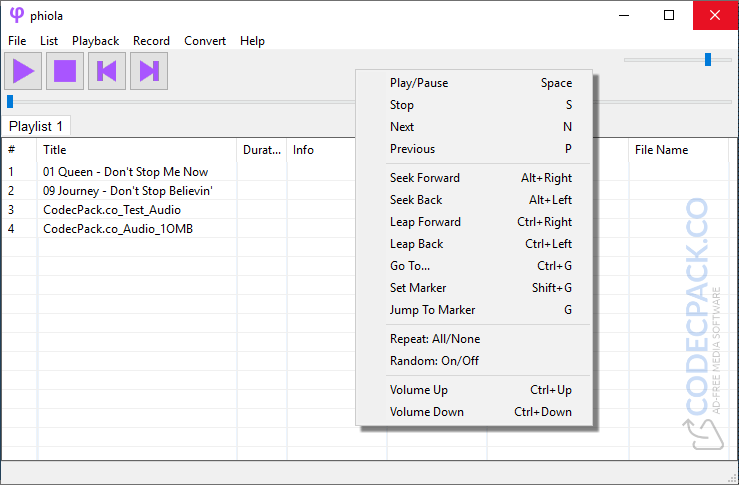Click row number 1 in playlist

point(11,172)
